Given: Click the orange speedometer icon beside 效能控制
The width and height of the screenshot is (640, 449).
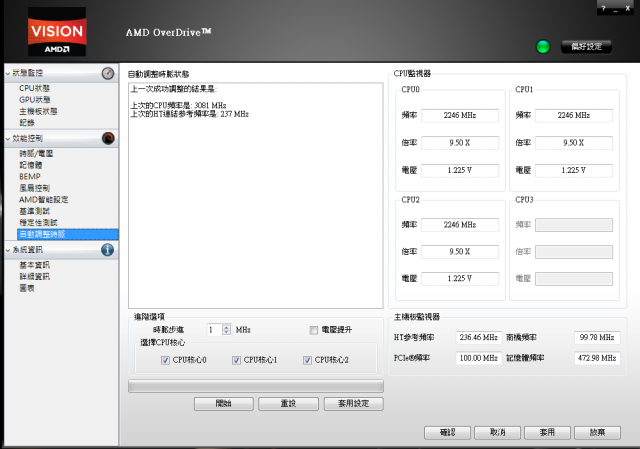Looking at the screenshot, I should (108, 138).
